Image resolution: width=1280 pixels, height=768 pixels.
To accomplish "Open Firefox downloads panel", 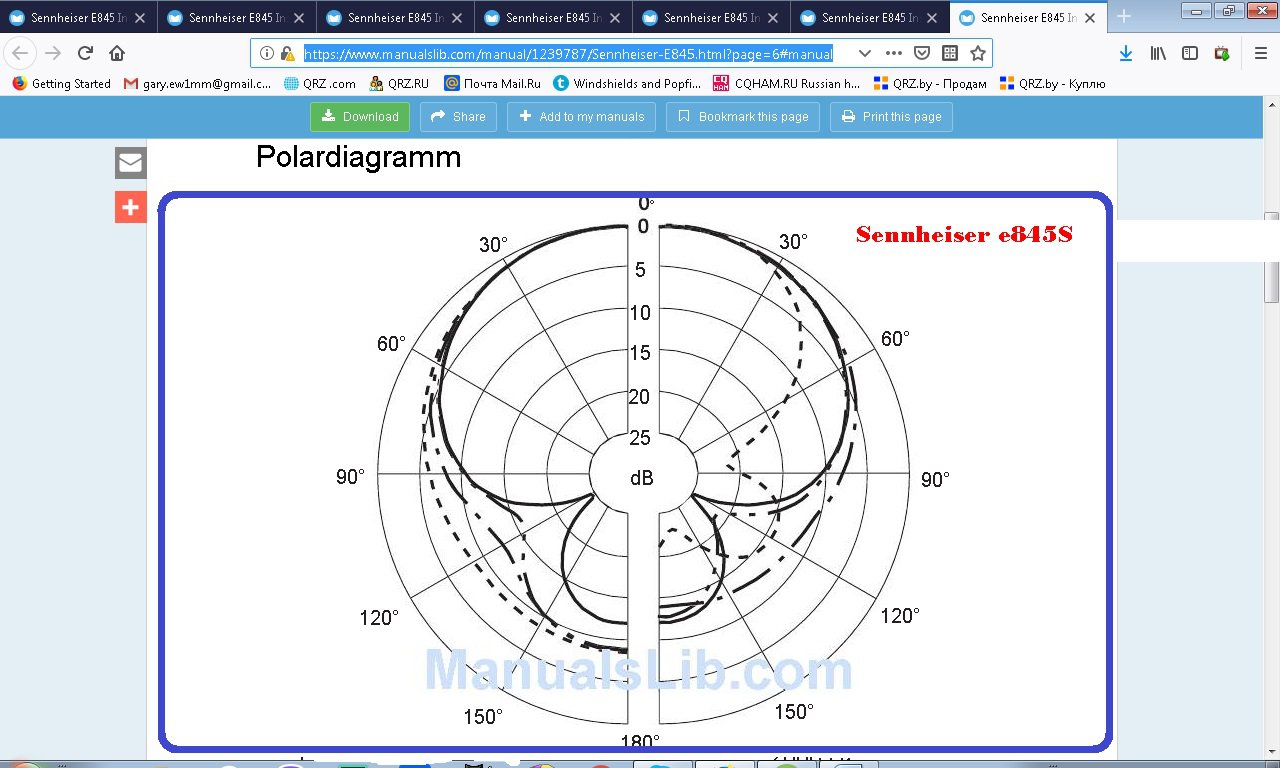I will [1126, 54].
